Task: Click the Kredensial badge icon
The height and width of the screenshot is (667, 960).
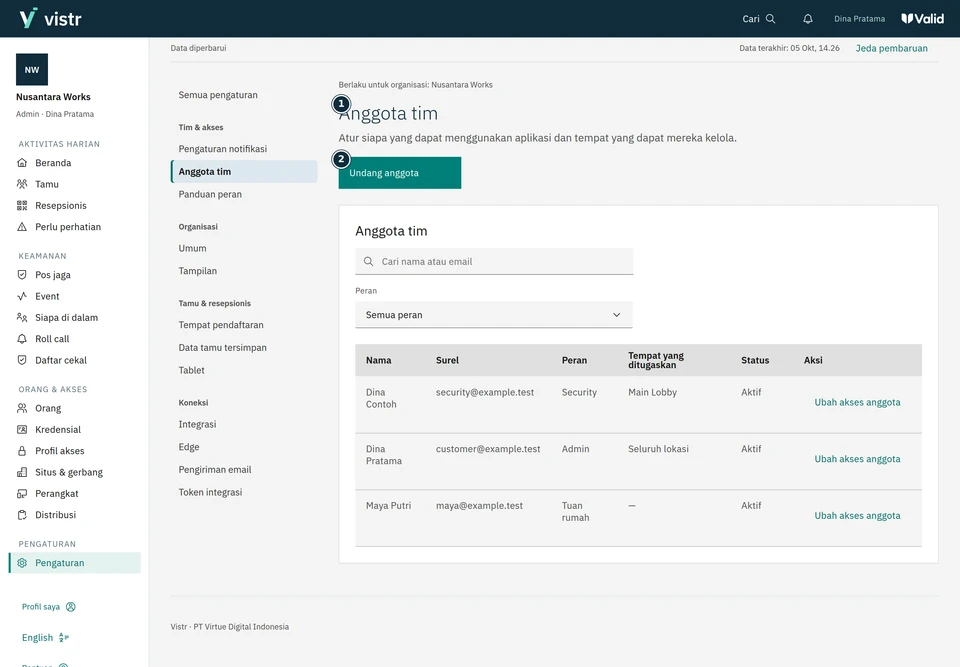Action: [x=22, y=430]
